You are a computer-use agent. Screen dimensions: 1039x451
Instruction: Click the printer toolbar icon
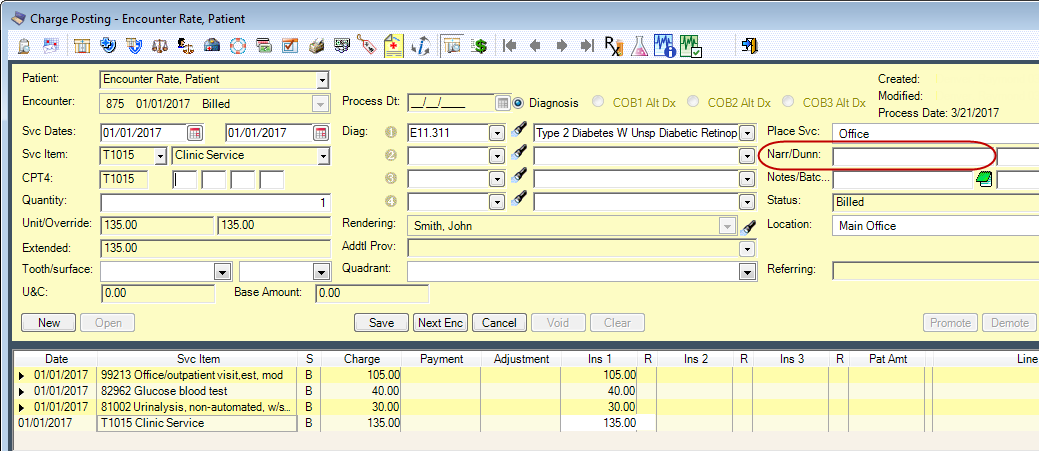[317, 46]
